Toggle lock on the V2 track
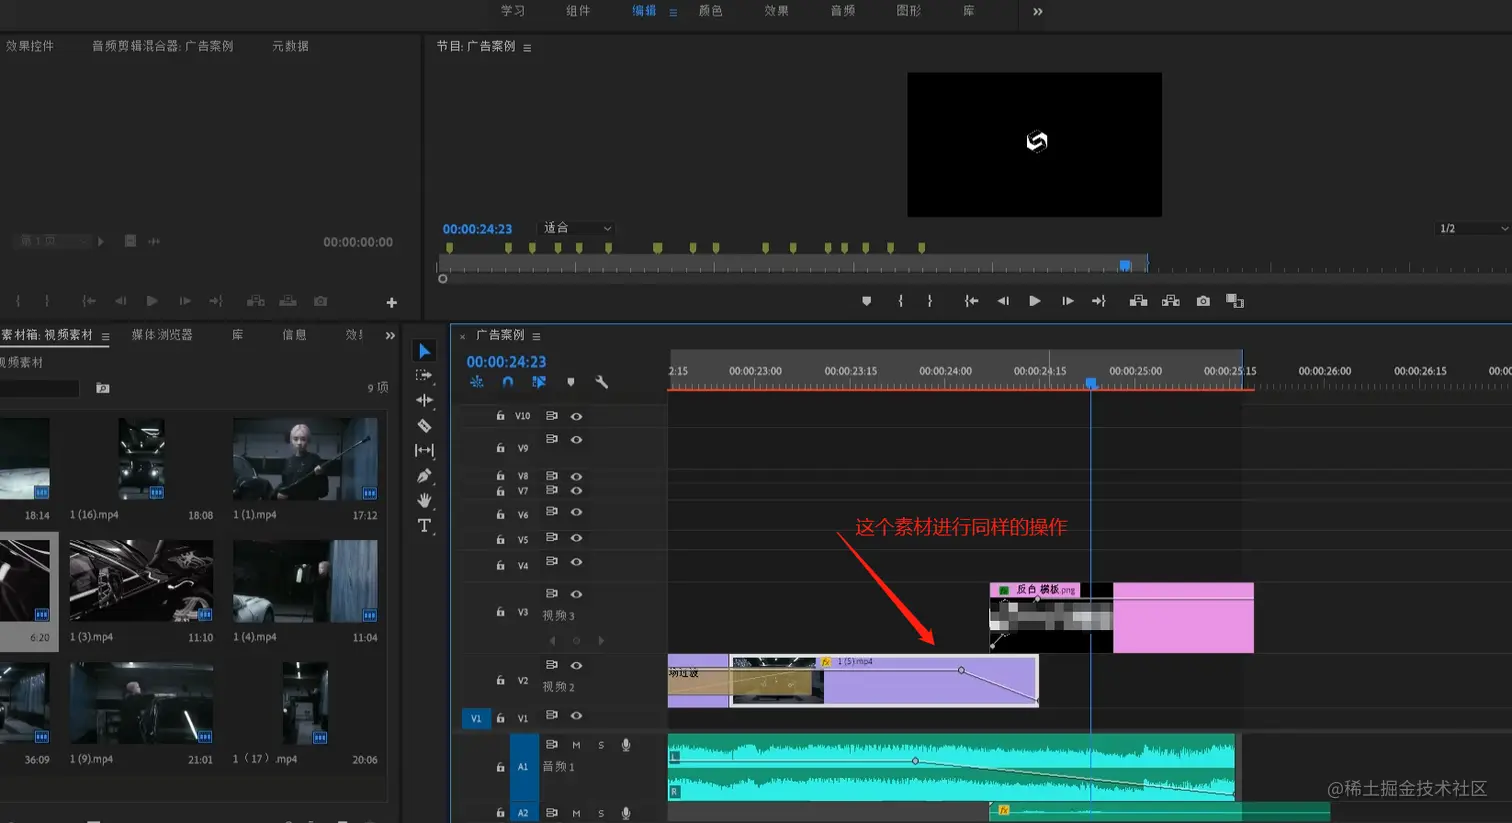This screenshot has height=823, width=1512. tap(500, 680)
